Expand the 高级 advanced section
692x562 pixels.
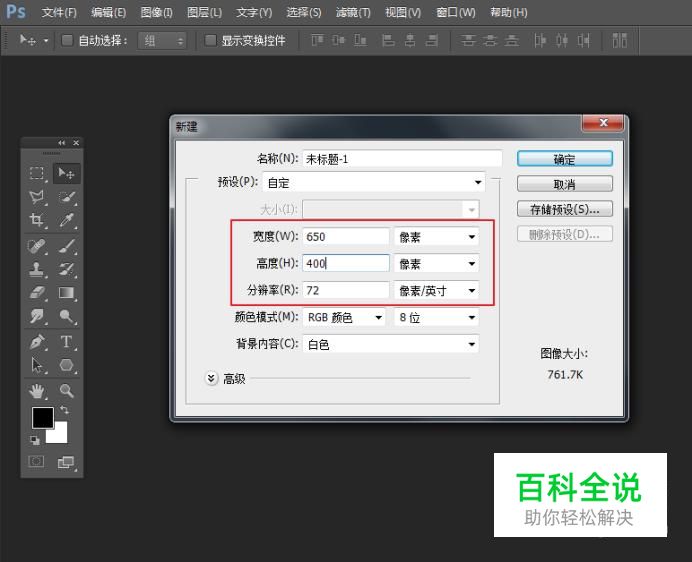[211, 378]
